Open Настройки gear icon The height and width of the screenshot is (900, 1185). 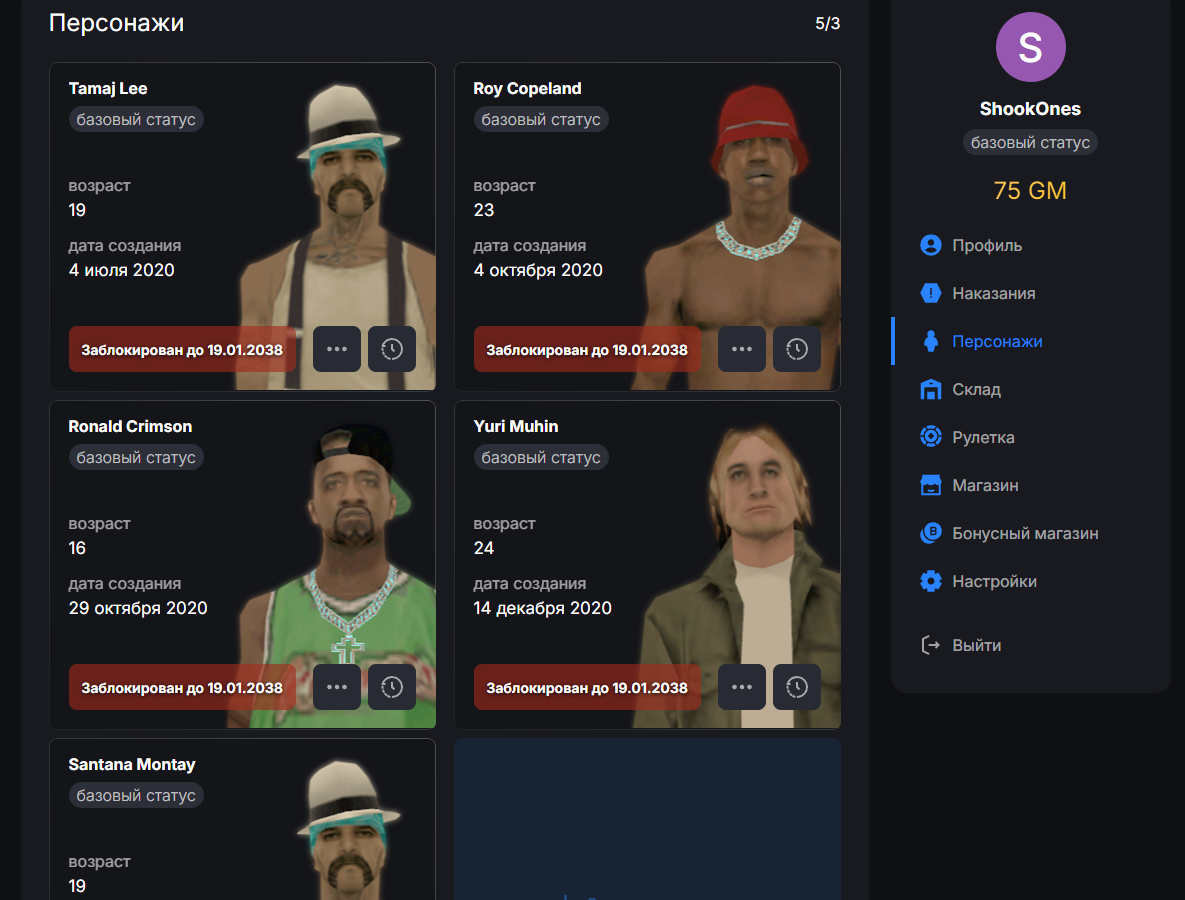[x=931, y=581]
